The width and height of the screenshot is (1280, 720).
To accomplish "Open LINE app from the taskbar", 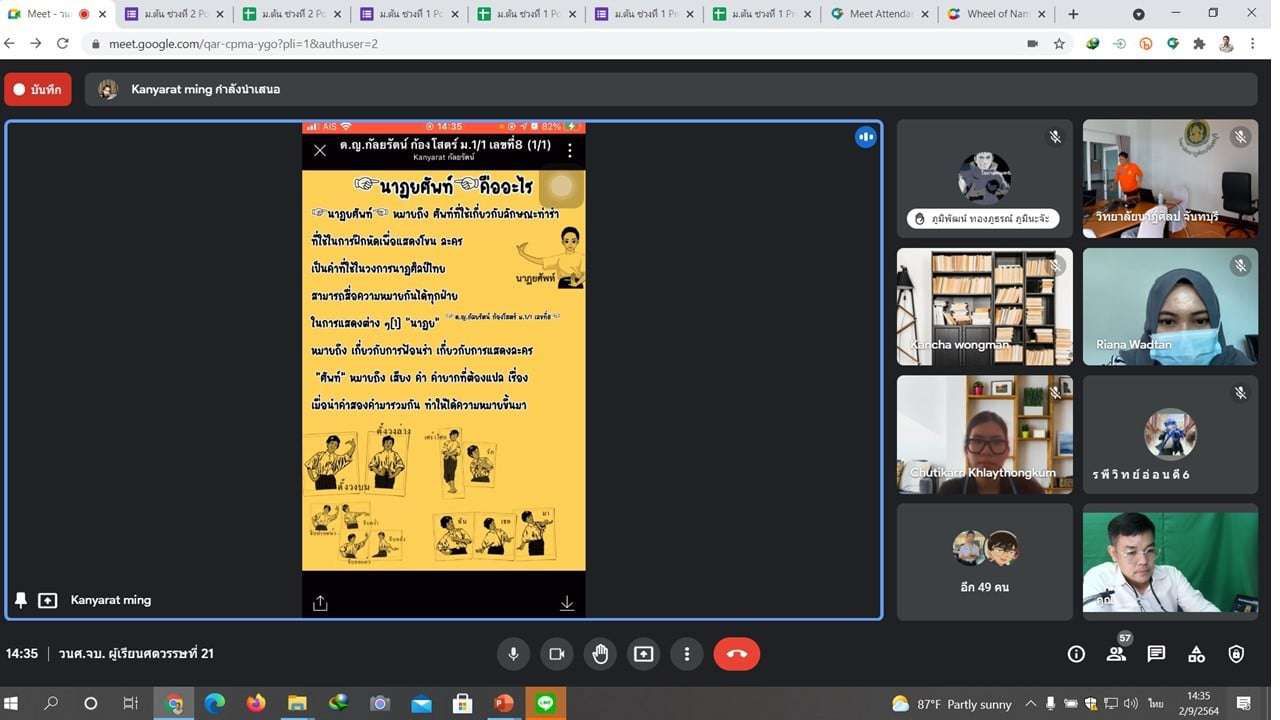I will click(x=545, y=704).
